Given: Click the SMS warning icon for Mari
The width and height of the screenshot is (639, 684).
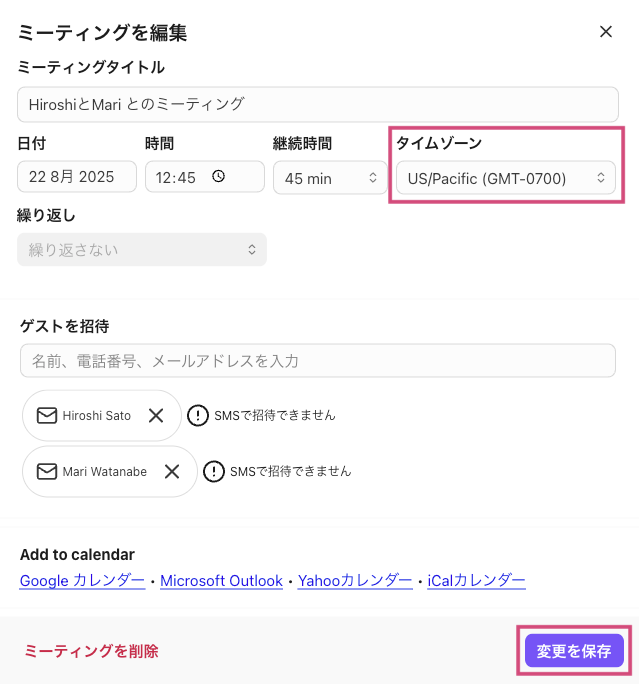Looking at the screenshot, I should click(214, 471).
